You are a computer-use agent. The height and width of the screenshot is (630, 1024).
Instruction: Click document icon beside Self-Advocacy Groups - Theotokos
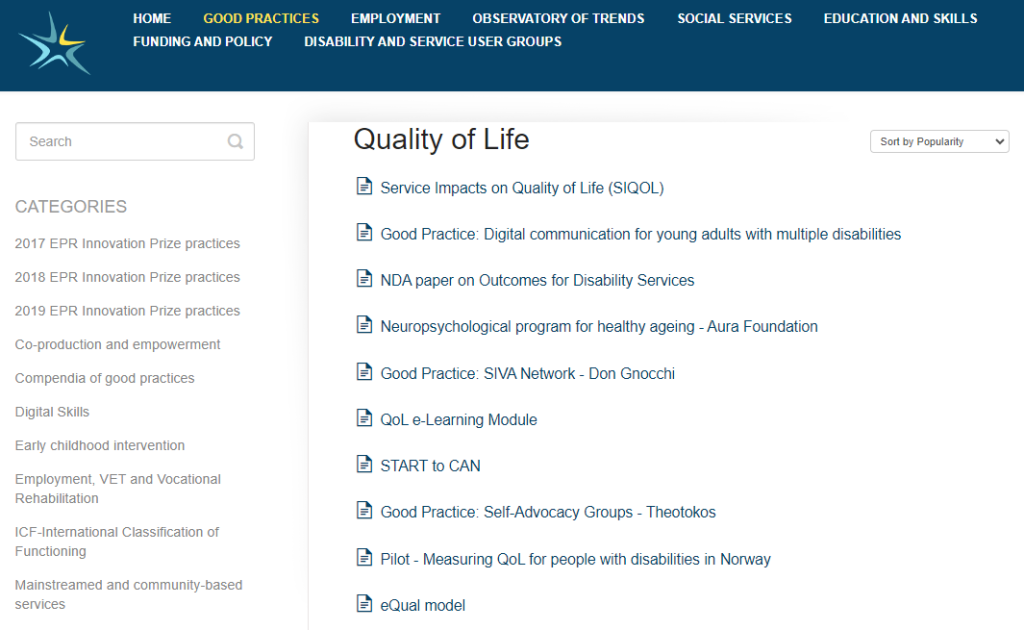pyautogui.click(x=364, y=511)
